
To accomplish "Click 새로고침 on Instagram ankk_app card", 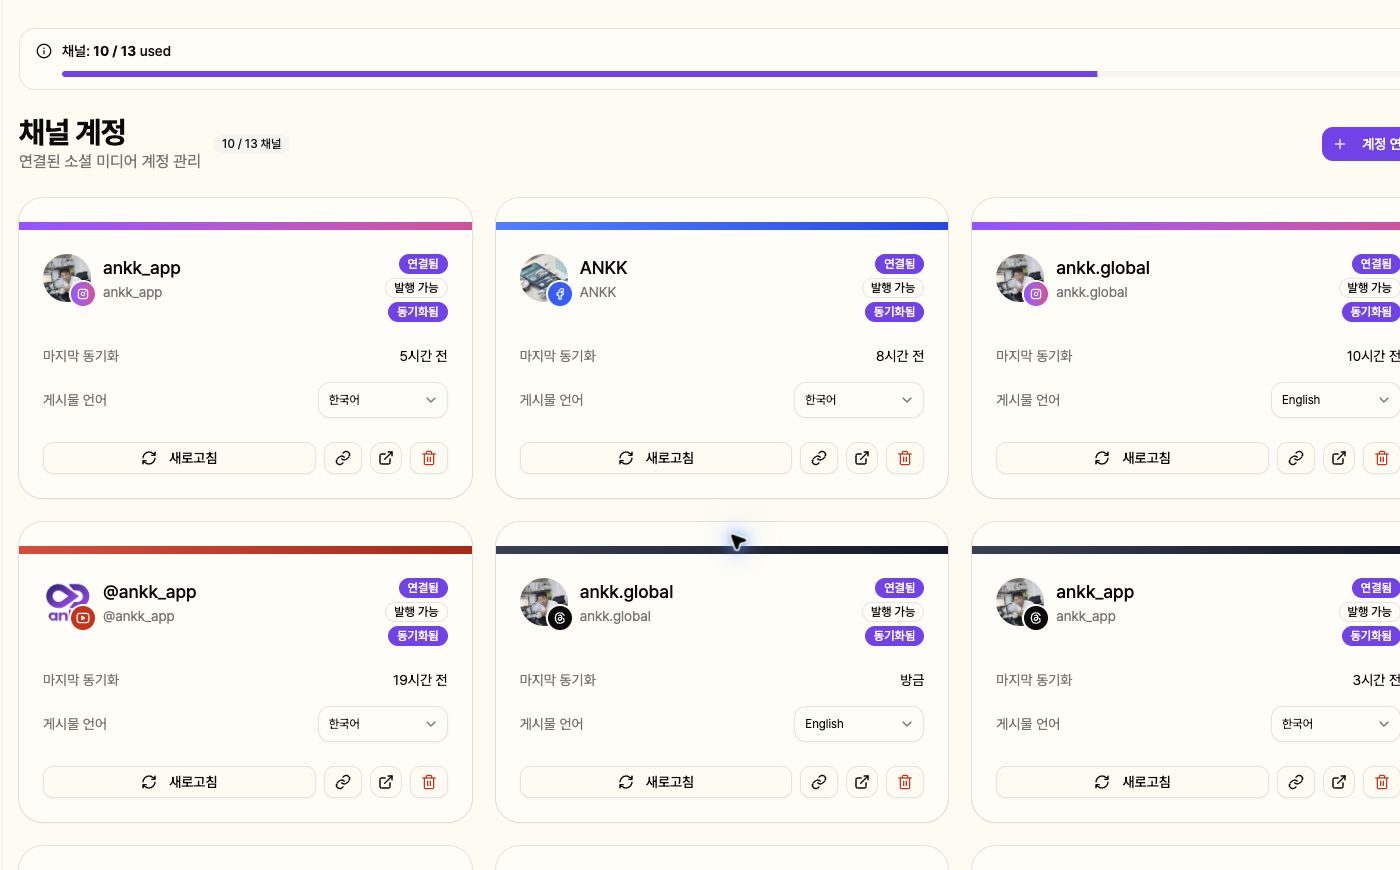I will (x=179, y=458).
